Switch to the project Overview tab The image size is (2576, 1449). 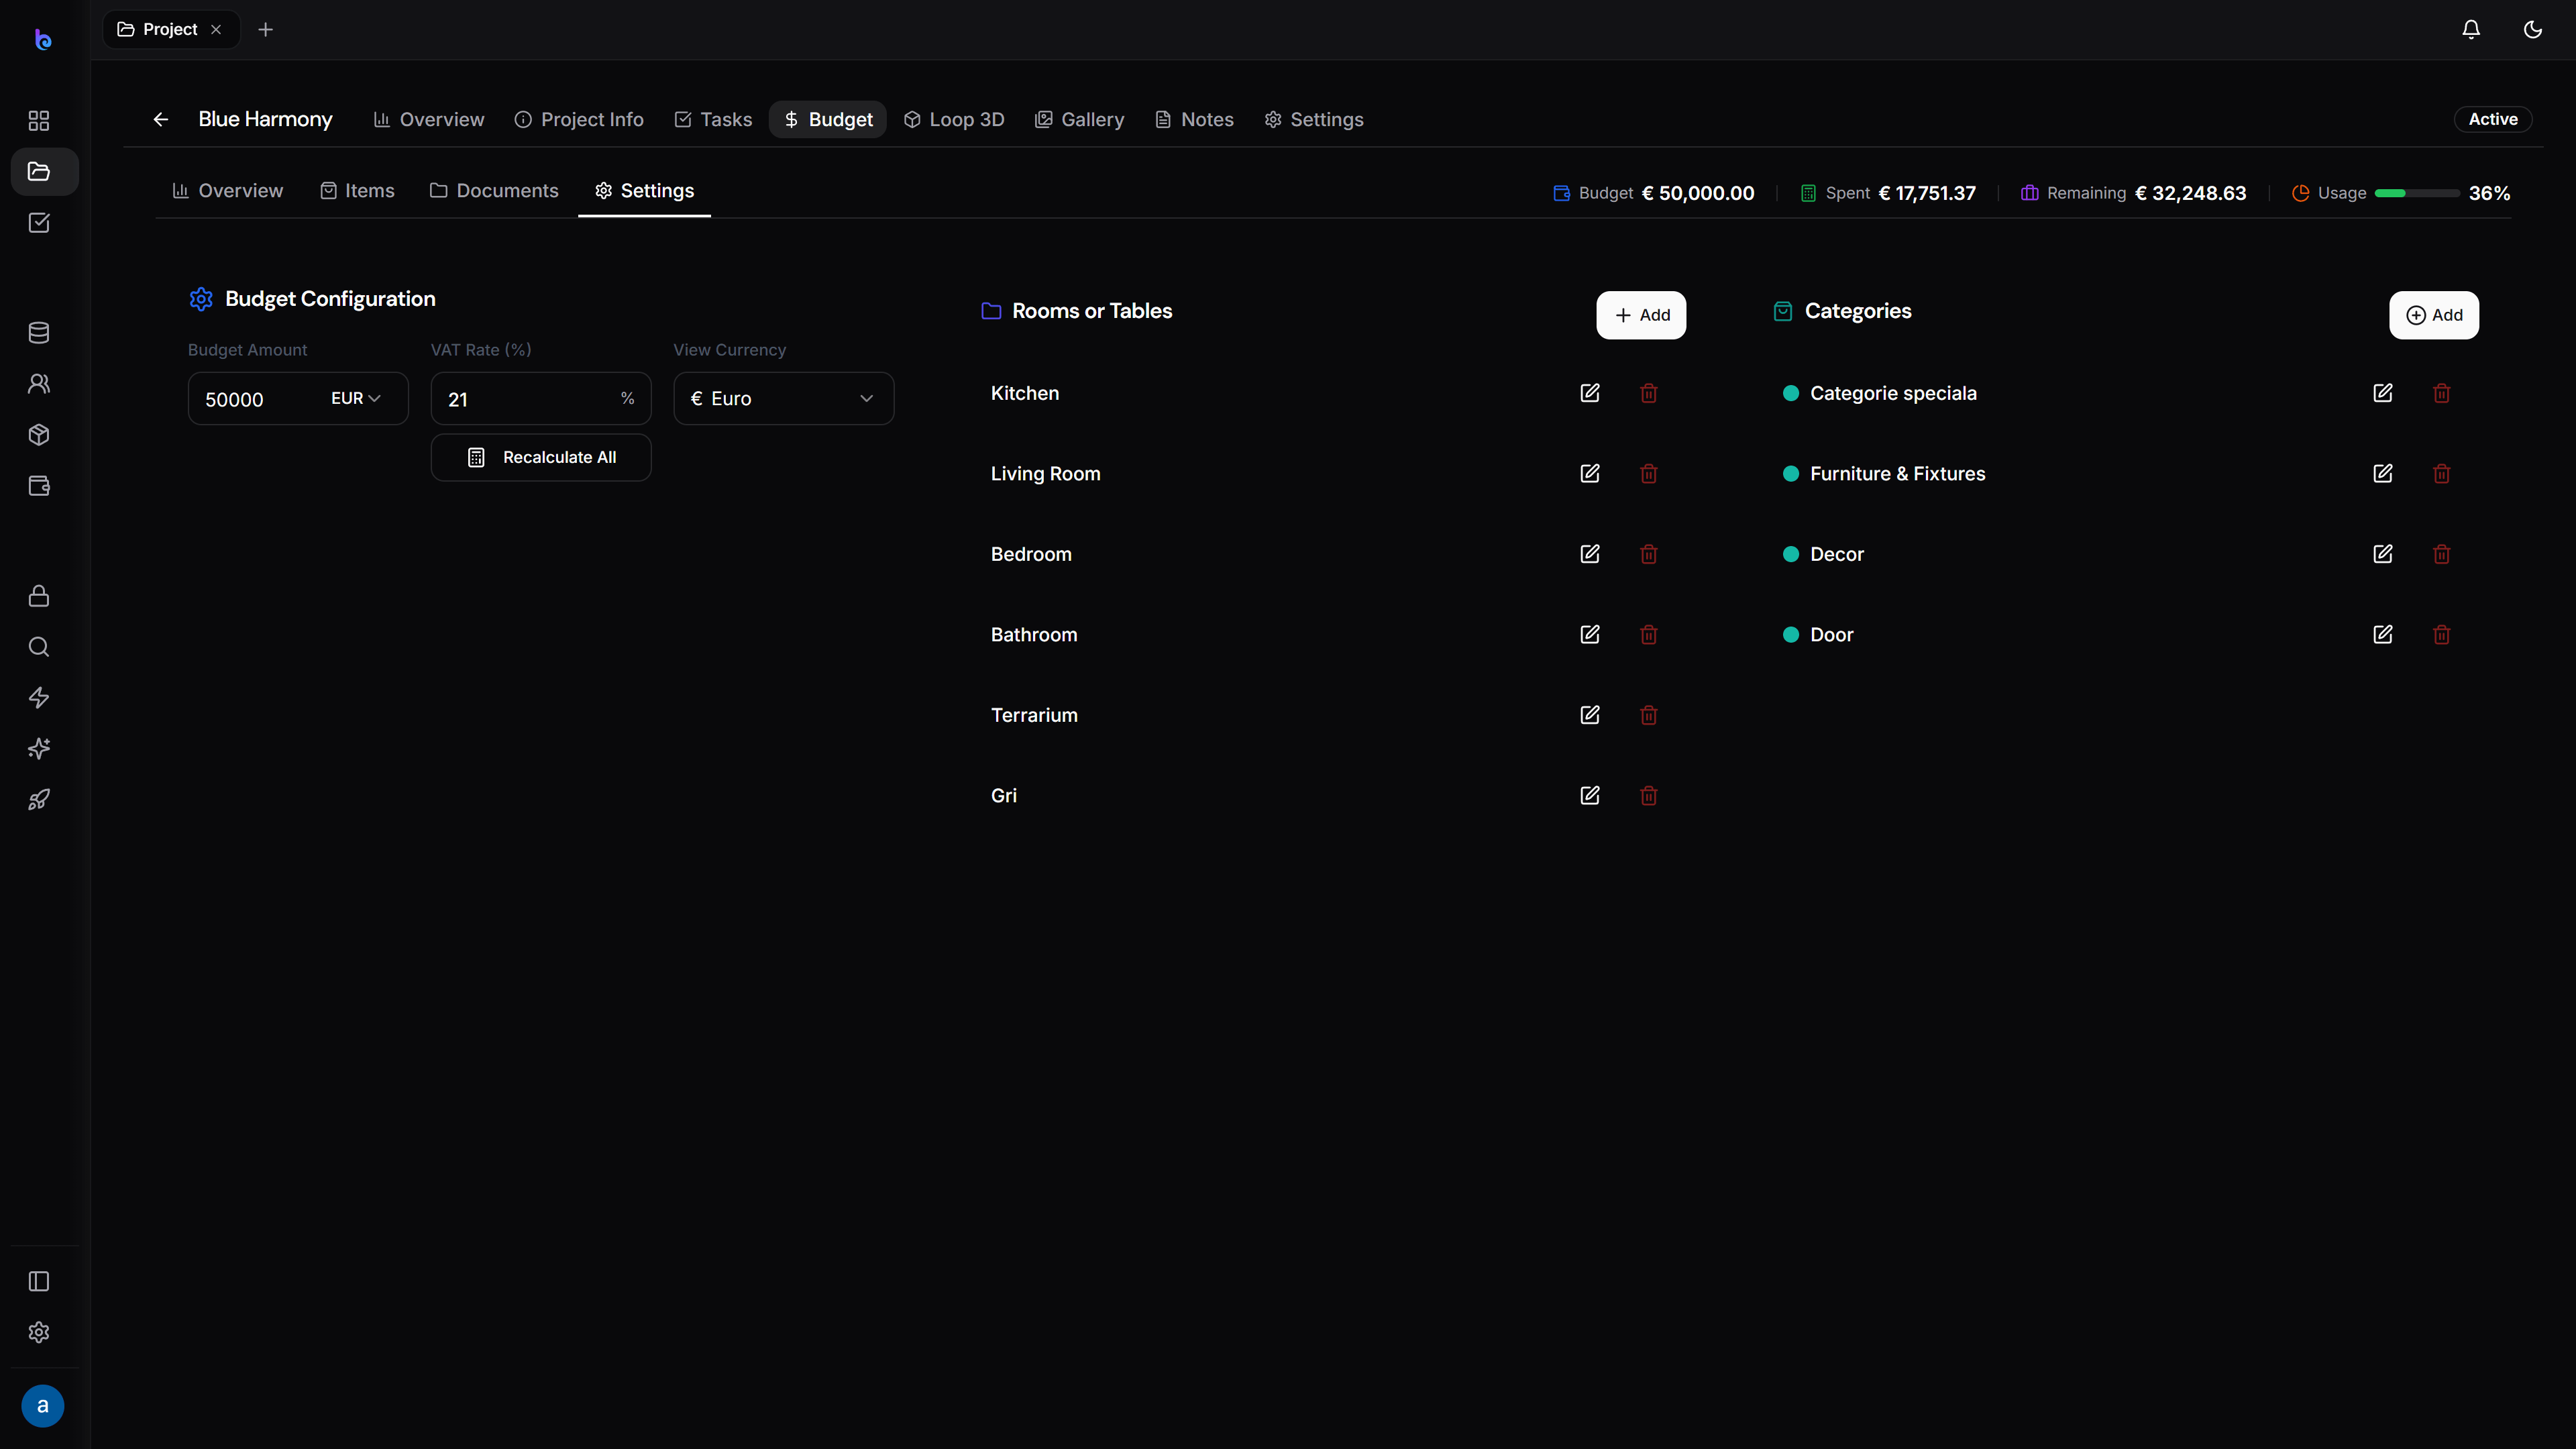[429, 120]
